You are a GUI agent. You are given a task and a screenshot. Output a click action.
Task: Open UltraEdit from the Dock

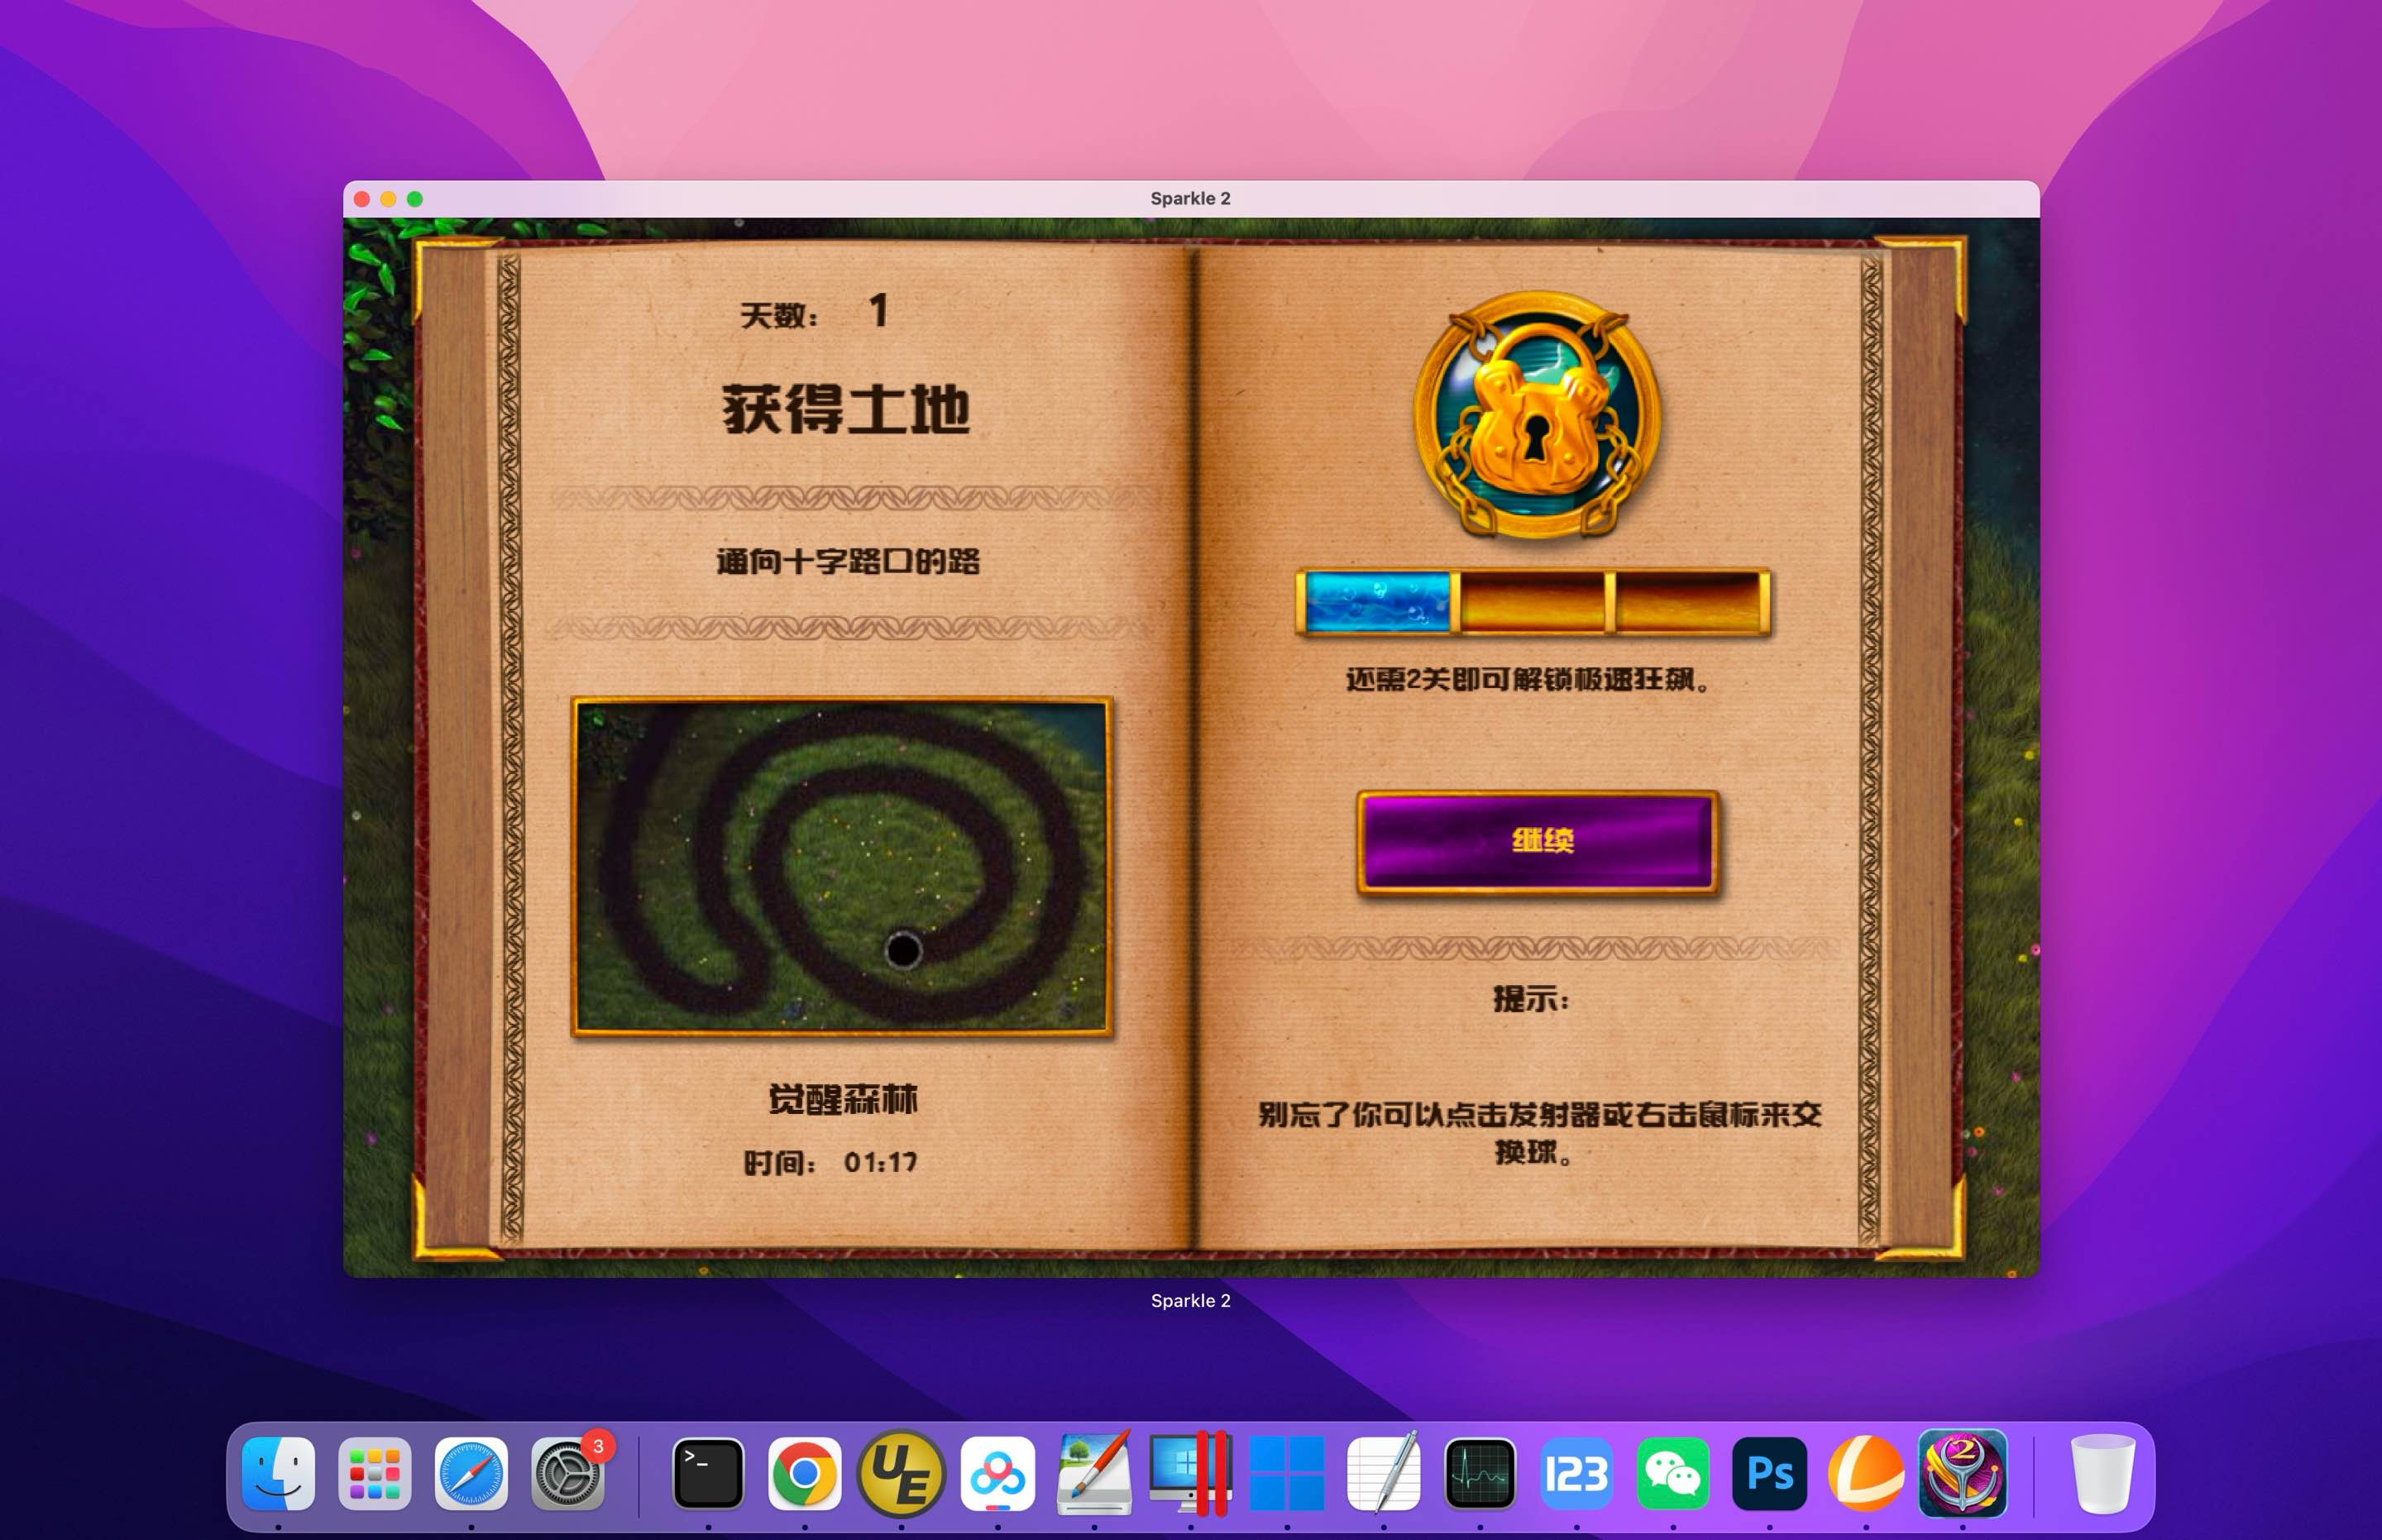point(901,1473)
